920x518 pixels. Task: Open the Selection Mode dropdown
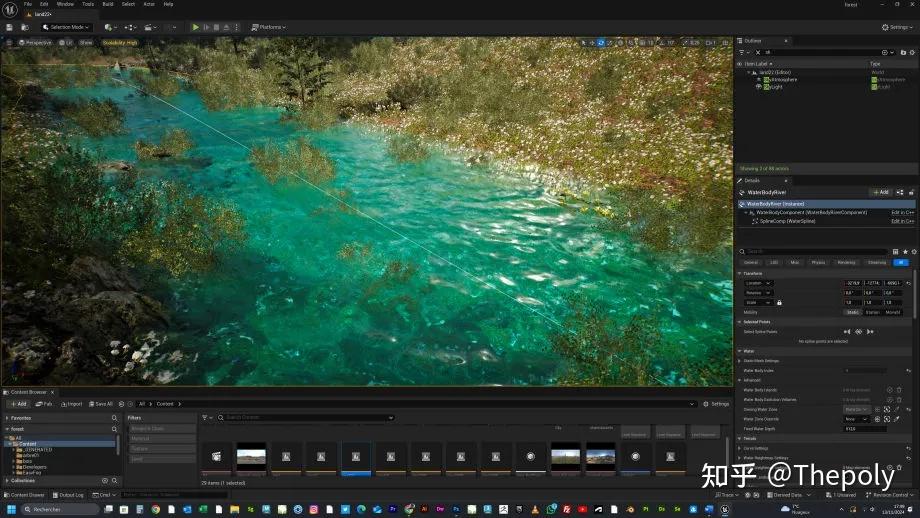[x=66, y=27]
